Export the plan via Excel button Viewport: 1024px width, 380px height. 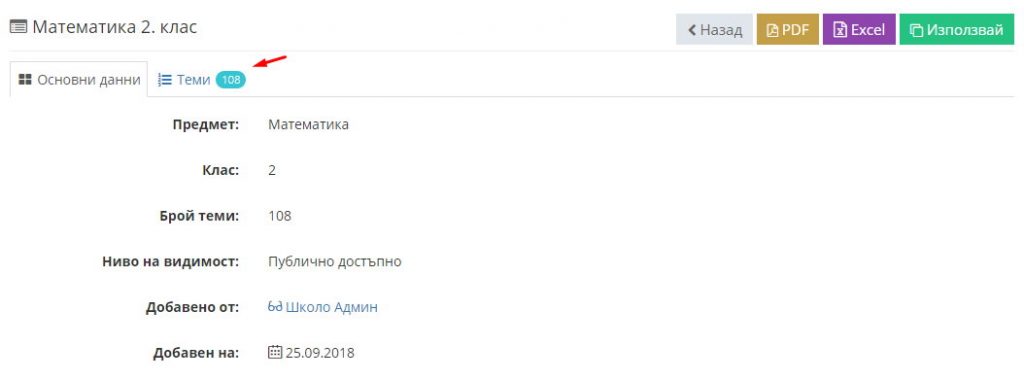(859, 29)
